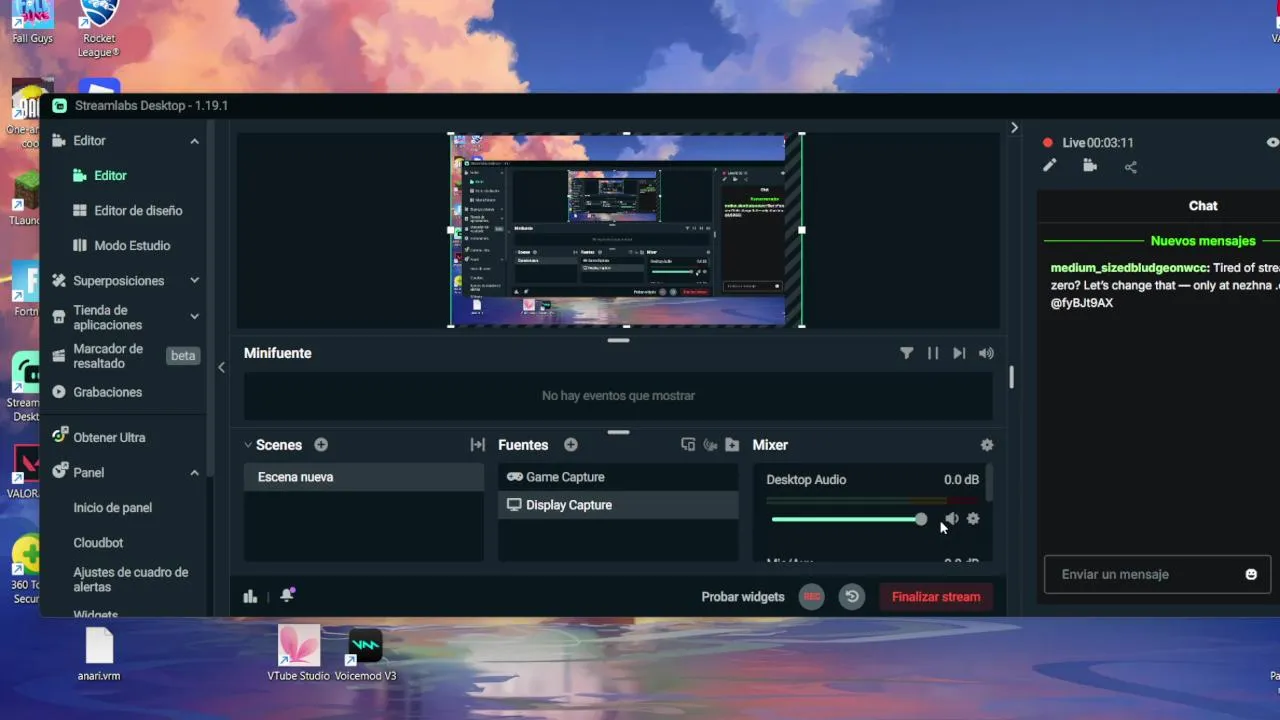Open Mixer advanced audio settings gear
Screen dimensions: 1280x720
(x=987, y=445)
